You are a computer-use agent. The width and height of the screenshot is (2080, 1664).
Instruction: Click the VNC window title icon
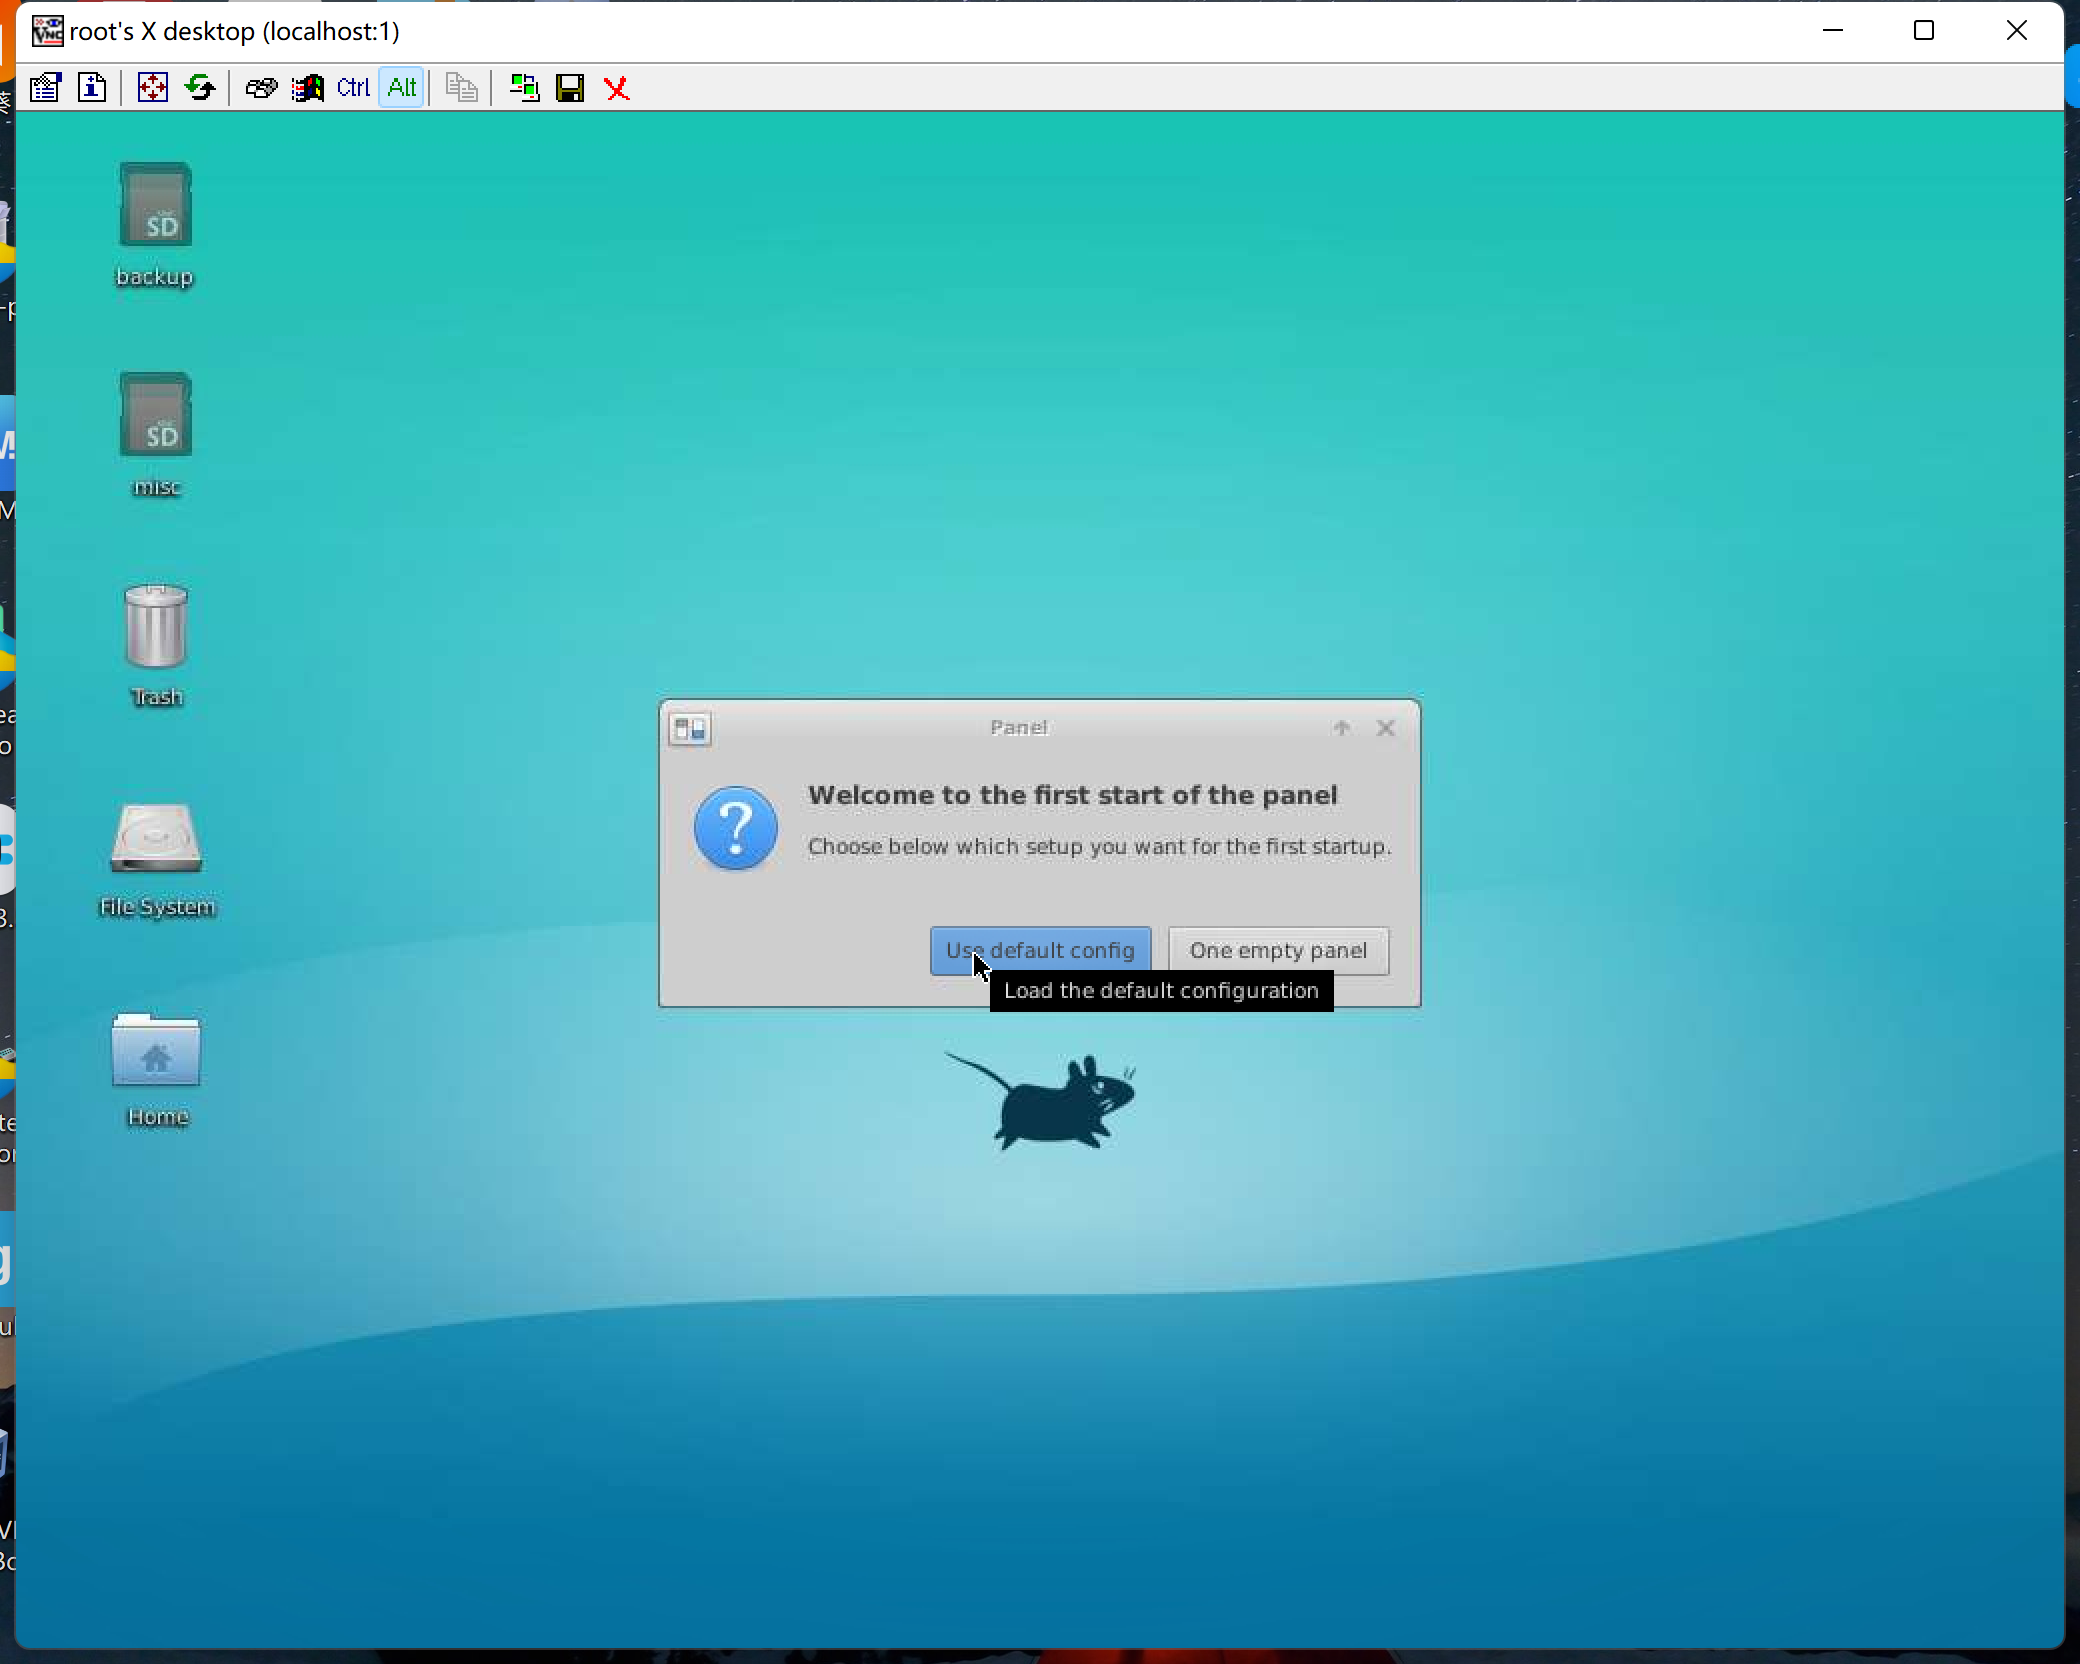click(x=47, y=31)
